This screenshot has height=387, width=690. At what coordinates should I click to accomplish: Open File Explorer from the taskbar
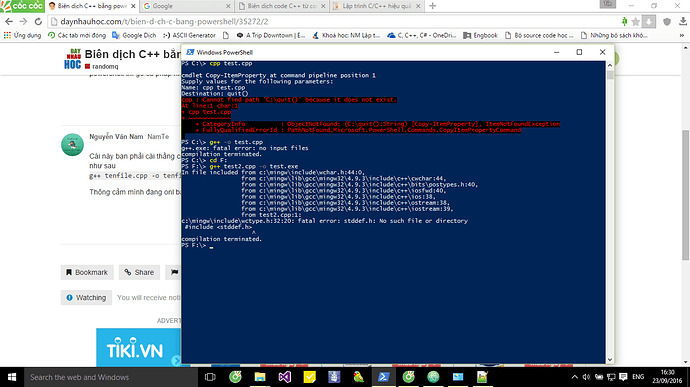pos(260,377)
